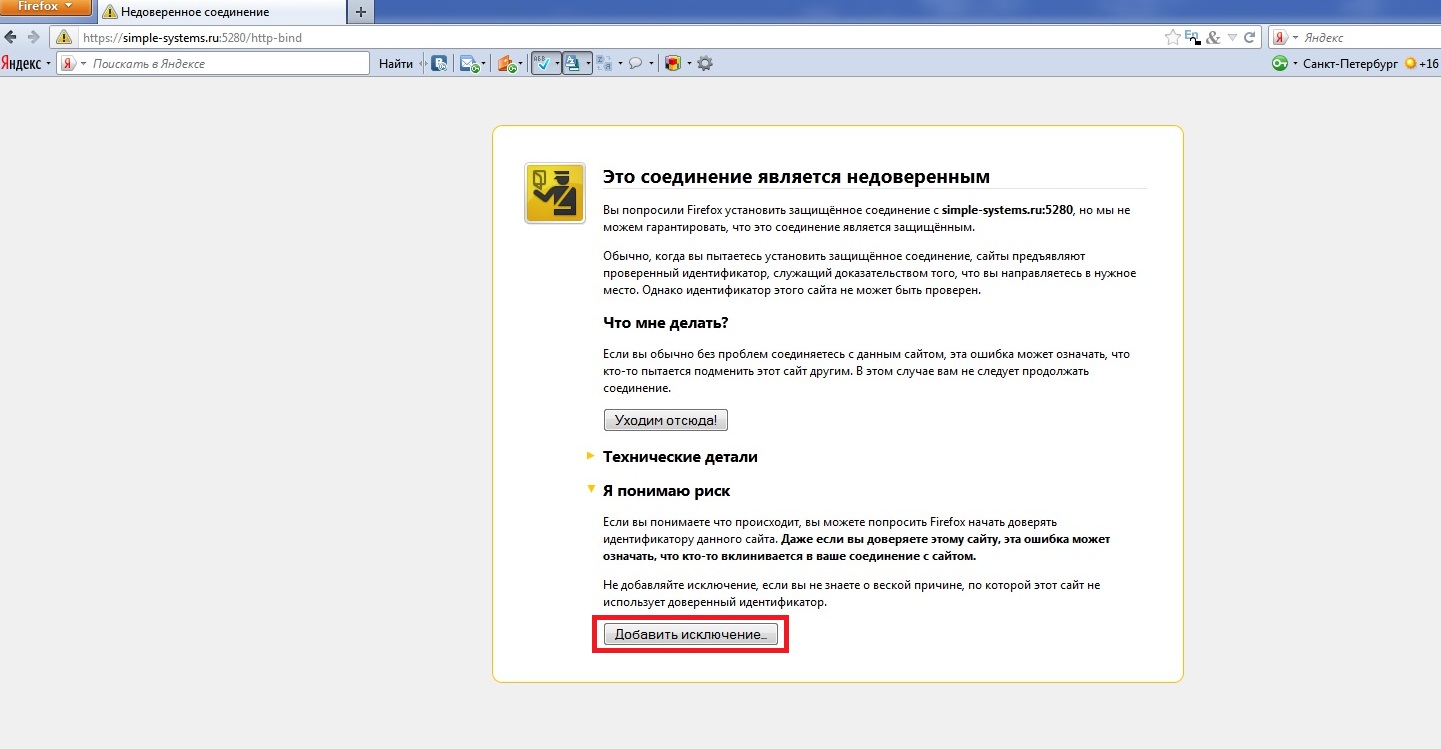Click the Добавить исключение… button
1441x749 pixels.
(690, 634)
